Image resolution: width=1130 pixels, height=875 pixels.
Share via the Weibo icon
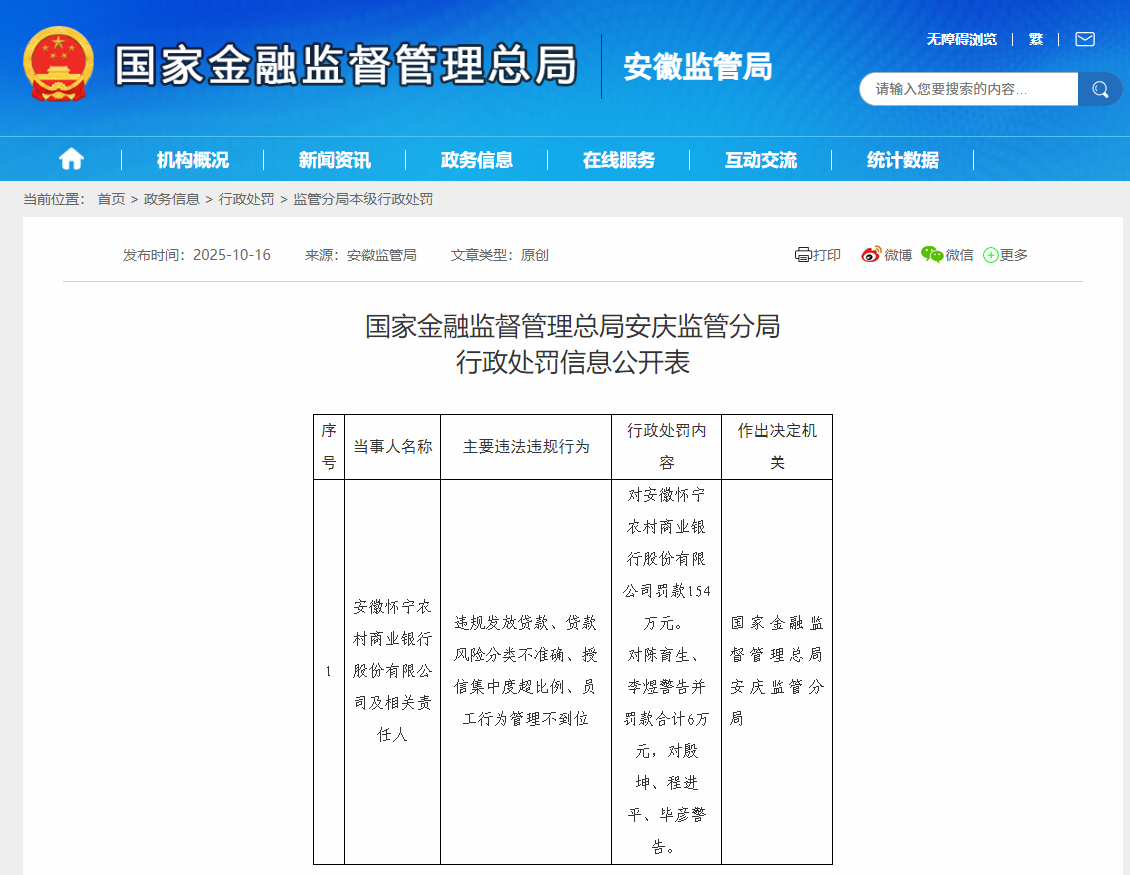click(871, 255)
